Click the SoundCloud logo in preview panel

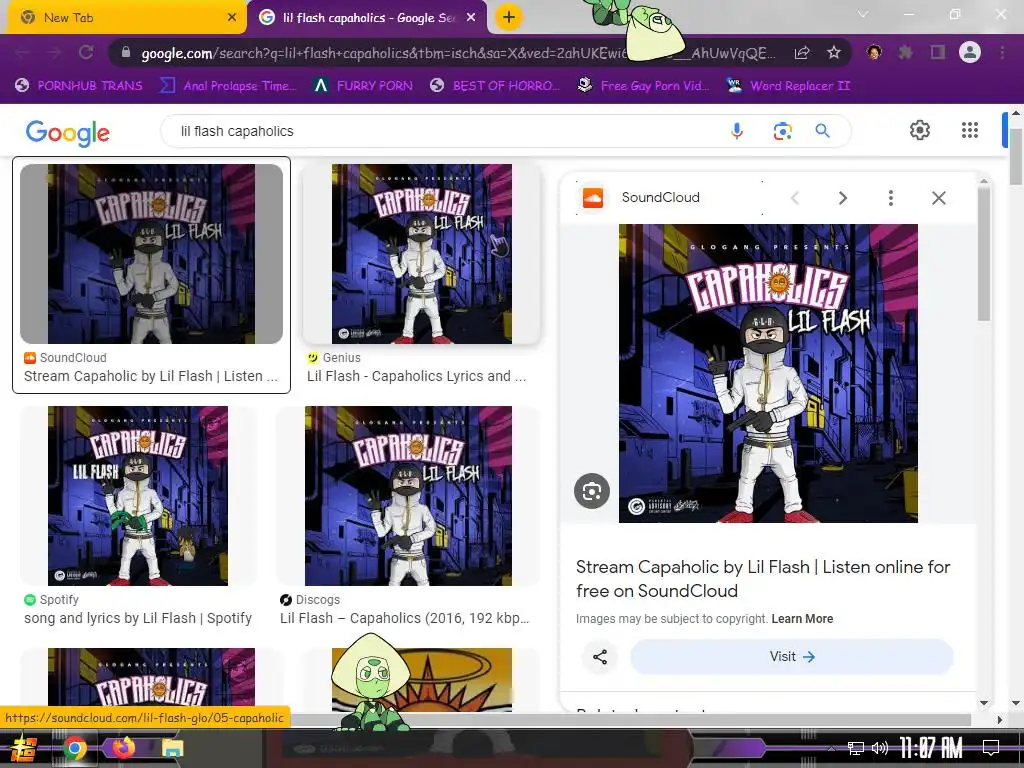click(592, 198)
